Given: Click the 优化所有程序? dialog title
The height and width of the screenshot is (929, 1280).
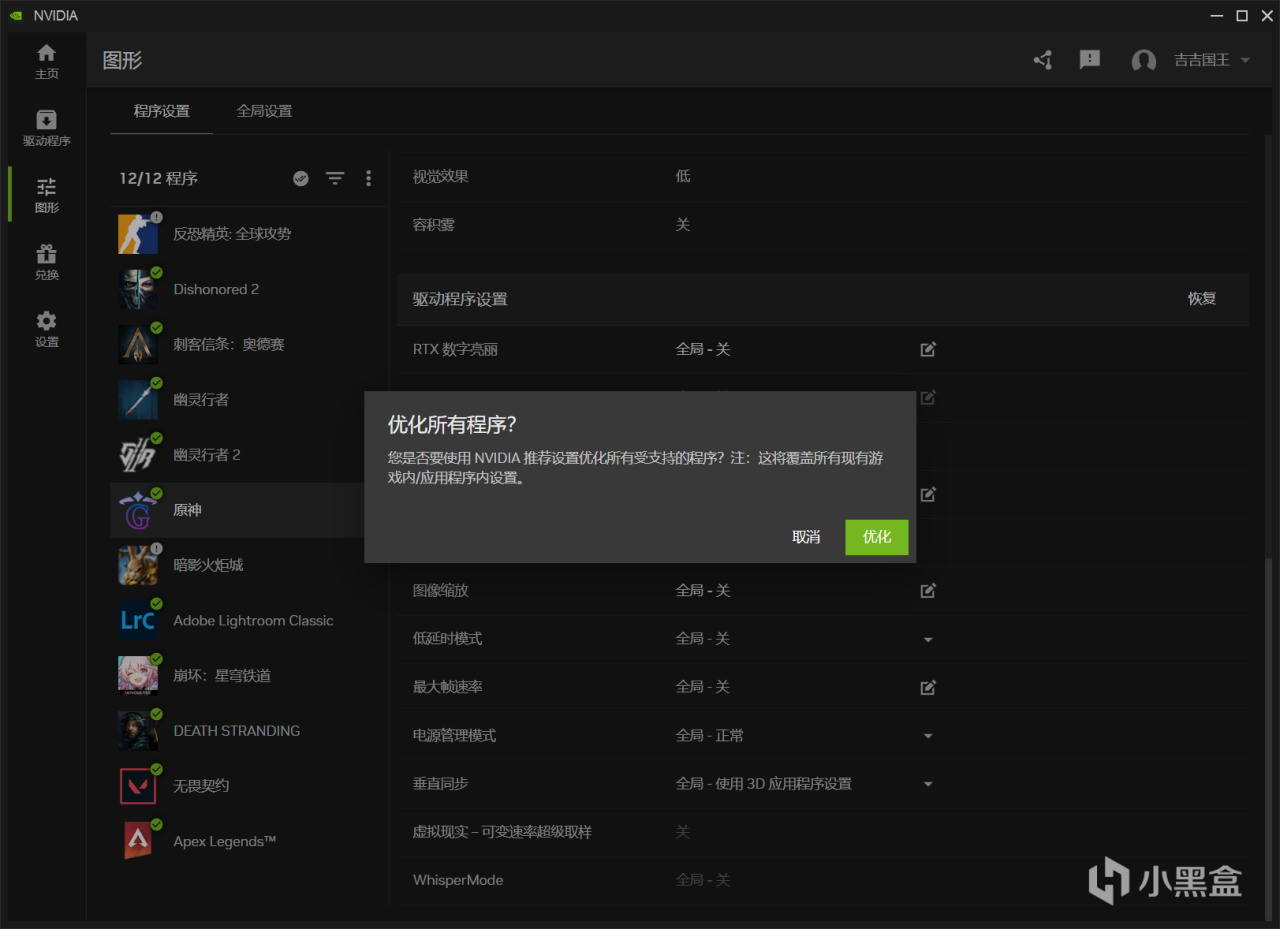Looking at the screenshot, I should (x=452, y=424).
